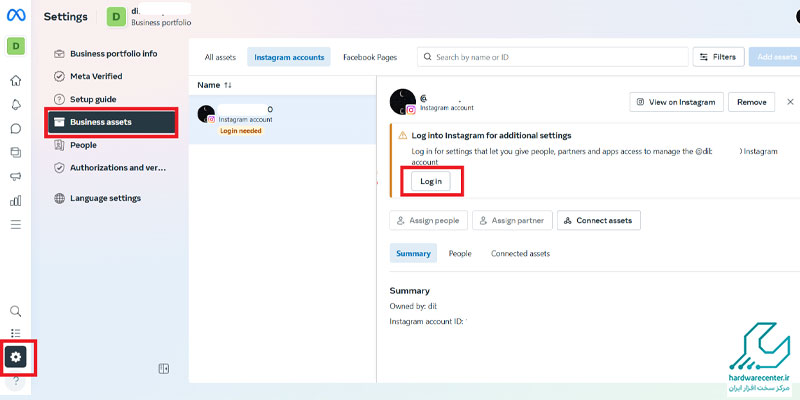Click the search magnifier icon in rail
This screenshot has width=800, height=400.
tap(16, 311)
